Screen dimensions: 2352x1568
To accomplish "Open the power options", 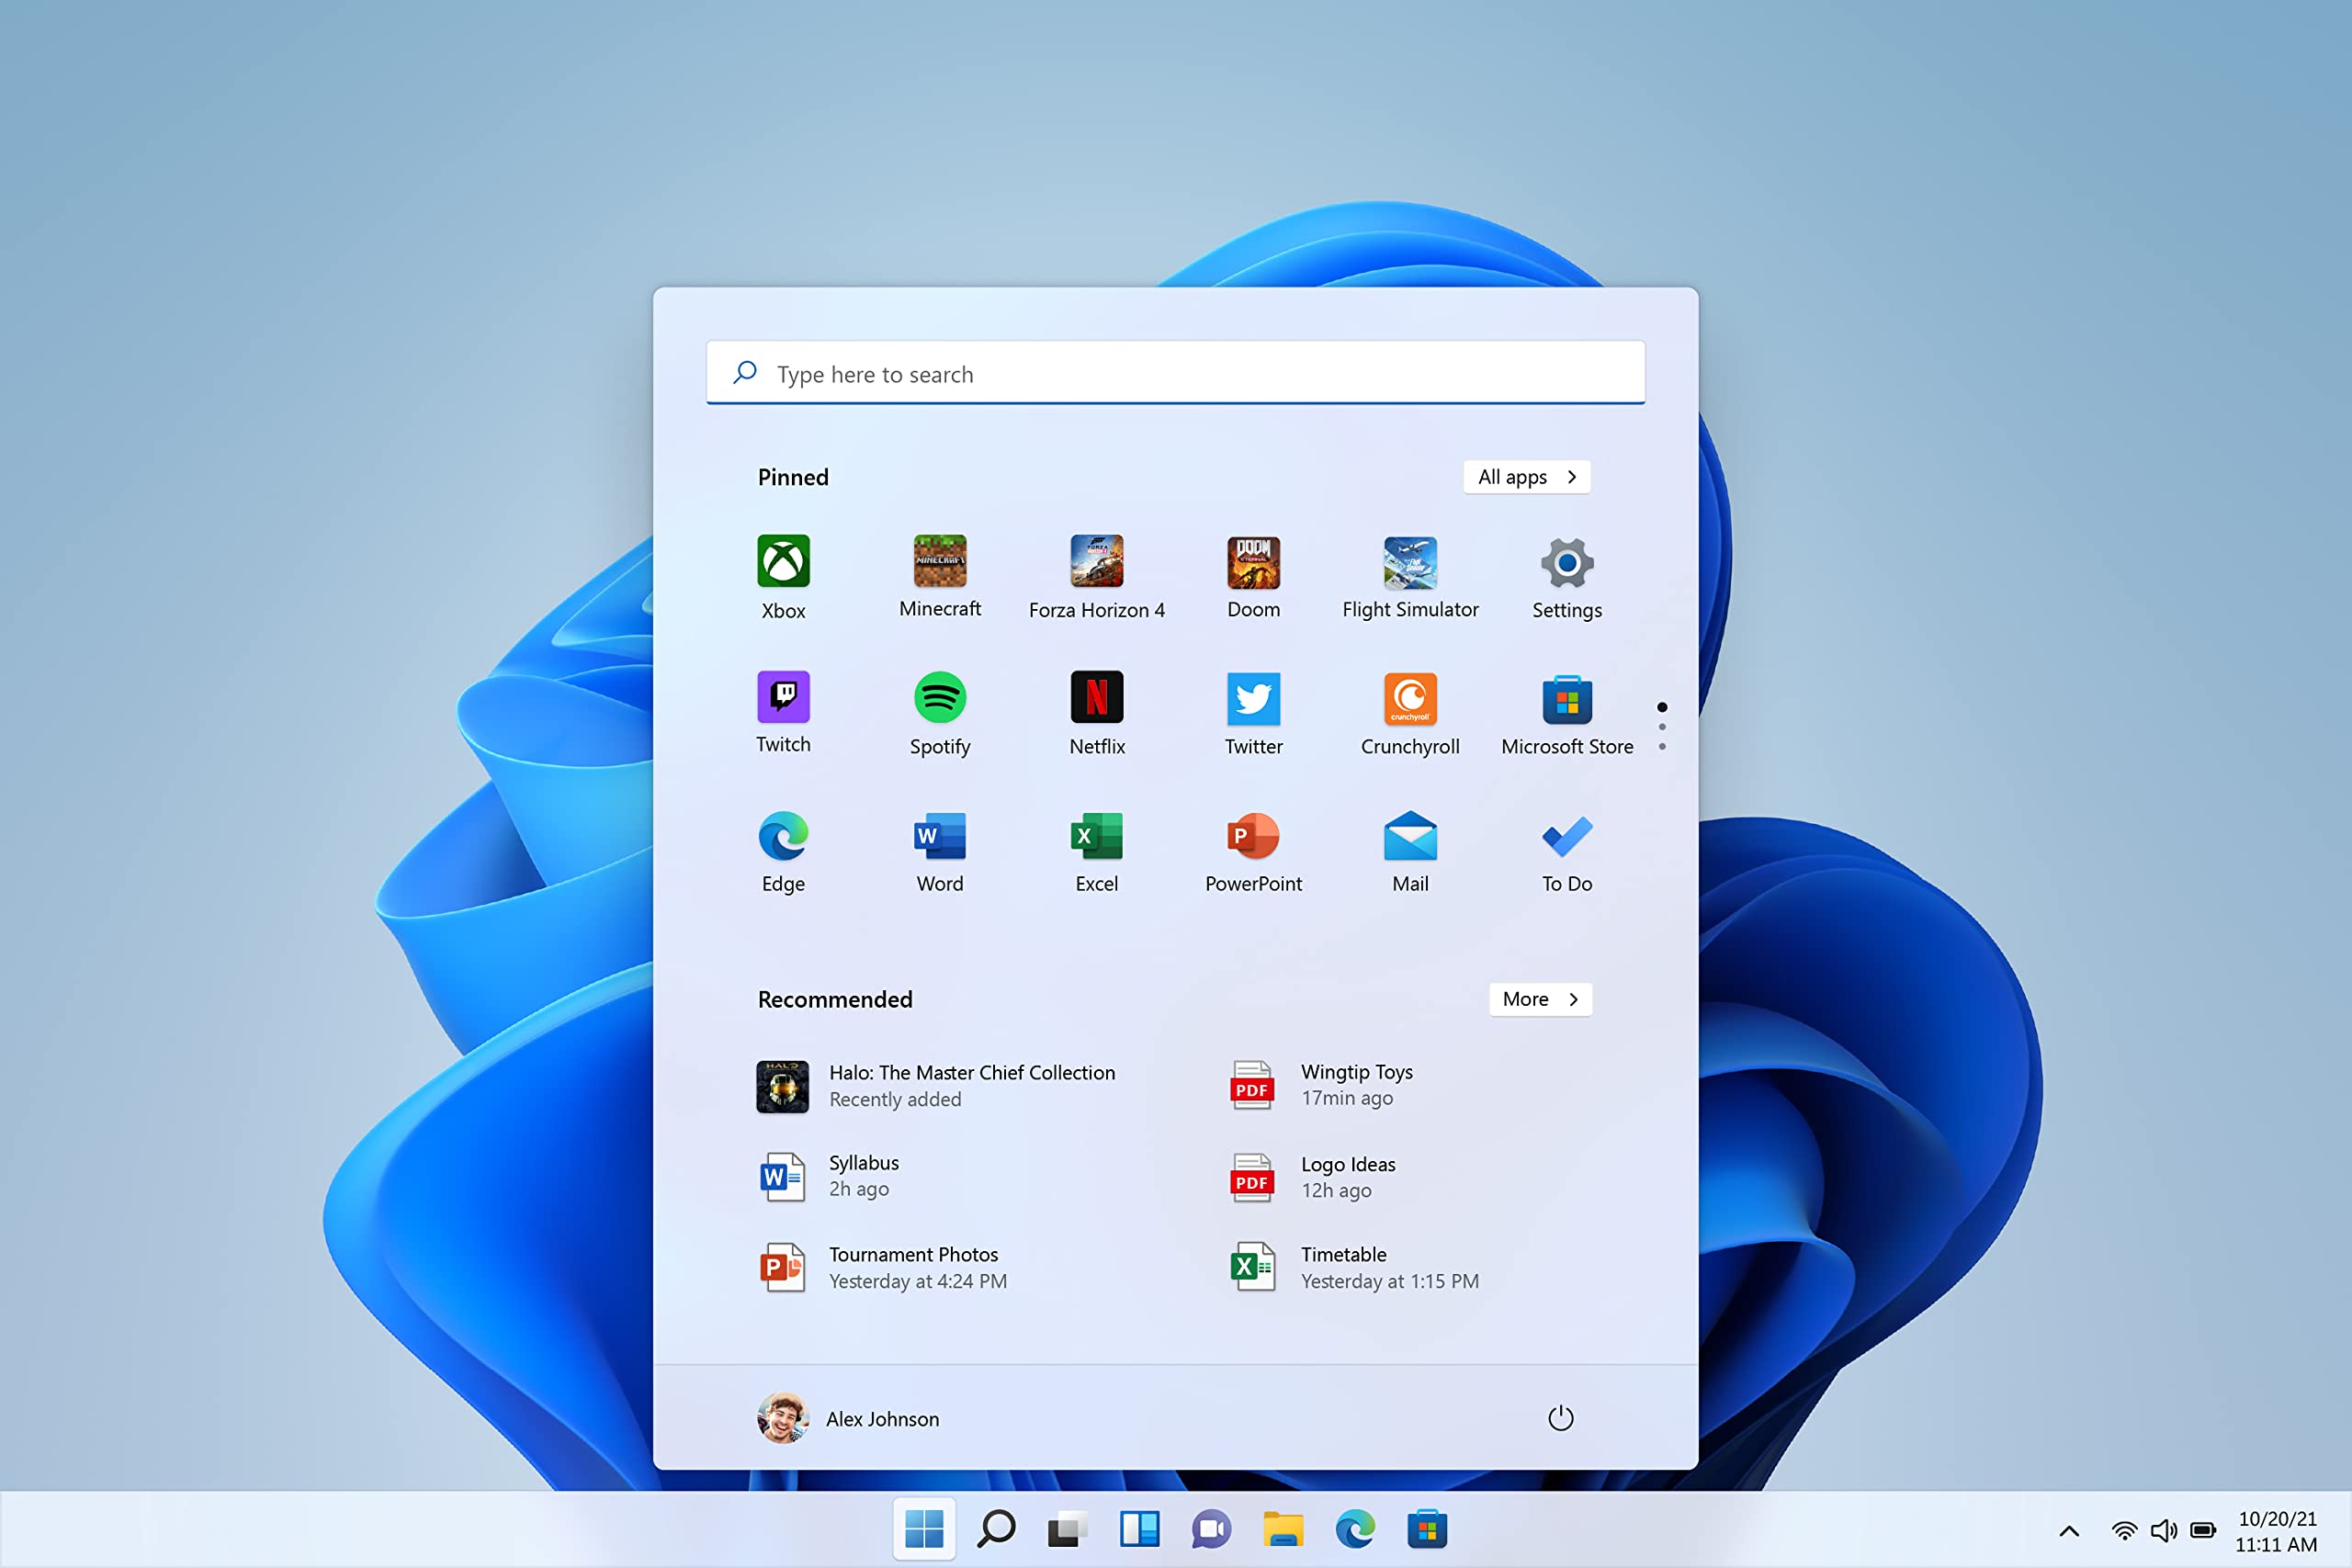I will click(1560, 1418).
